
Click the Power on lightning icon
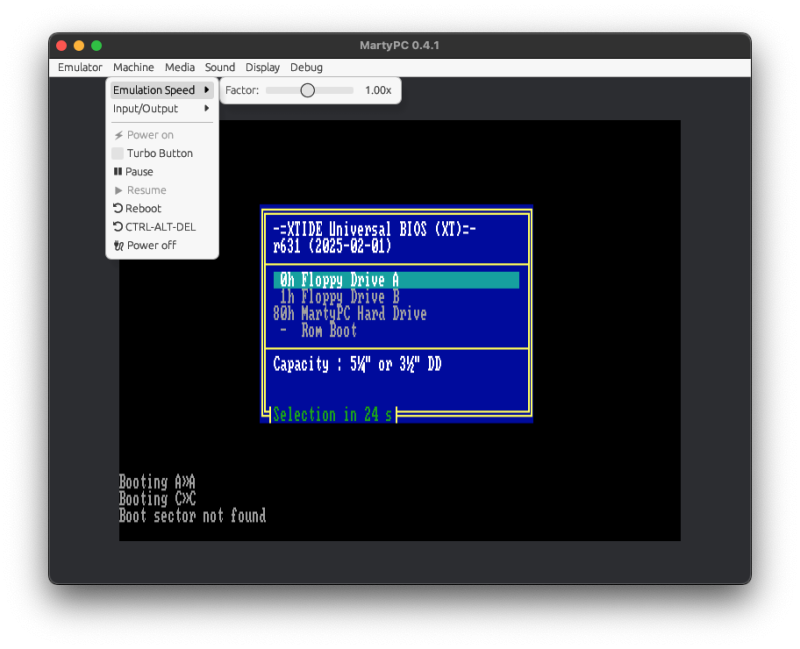click(x=118, y=135)
